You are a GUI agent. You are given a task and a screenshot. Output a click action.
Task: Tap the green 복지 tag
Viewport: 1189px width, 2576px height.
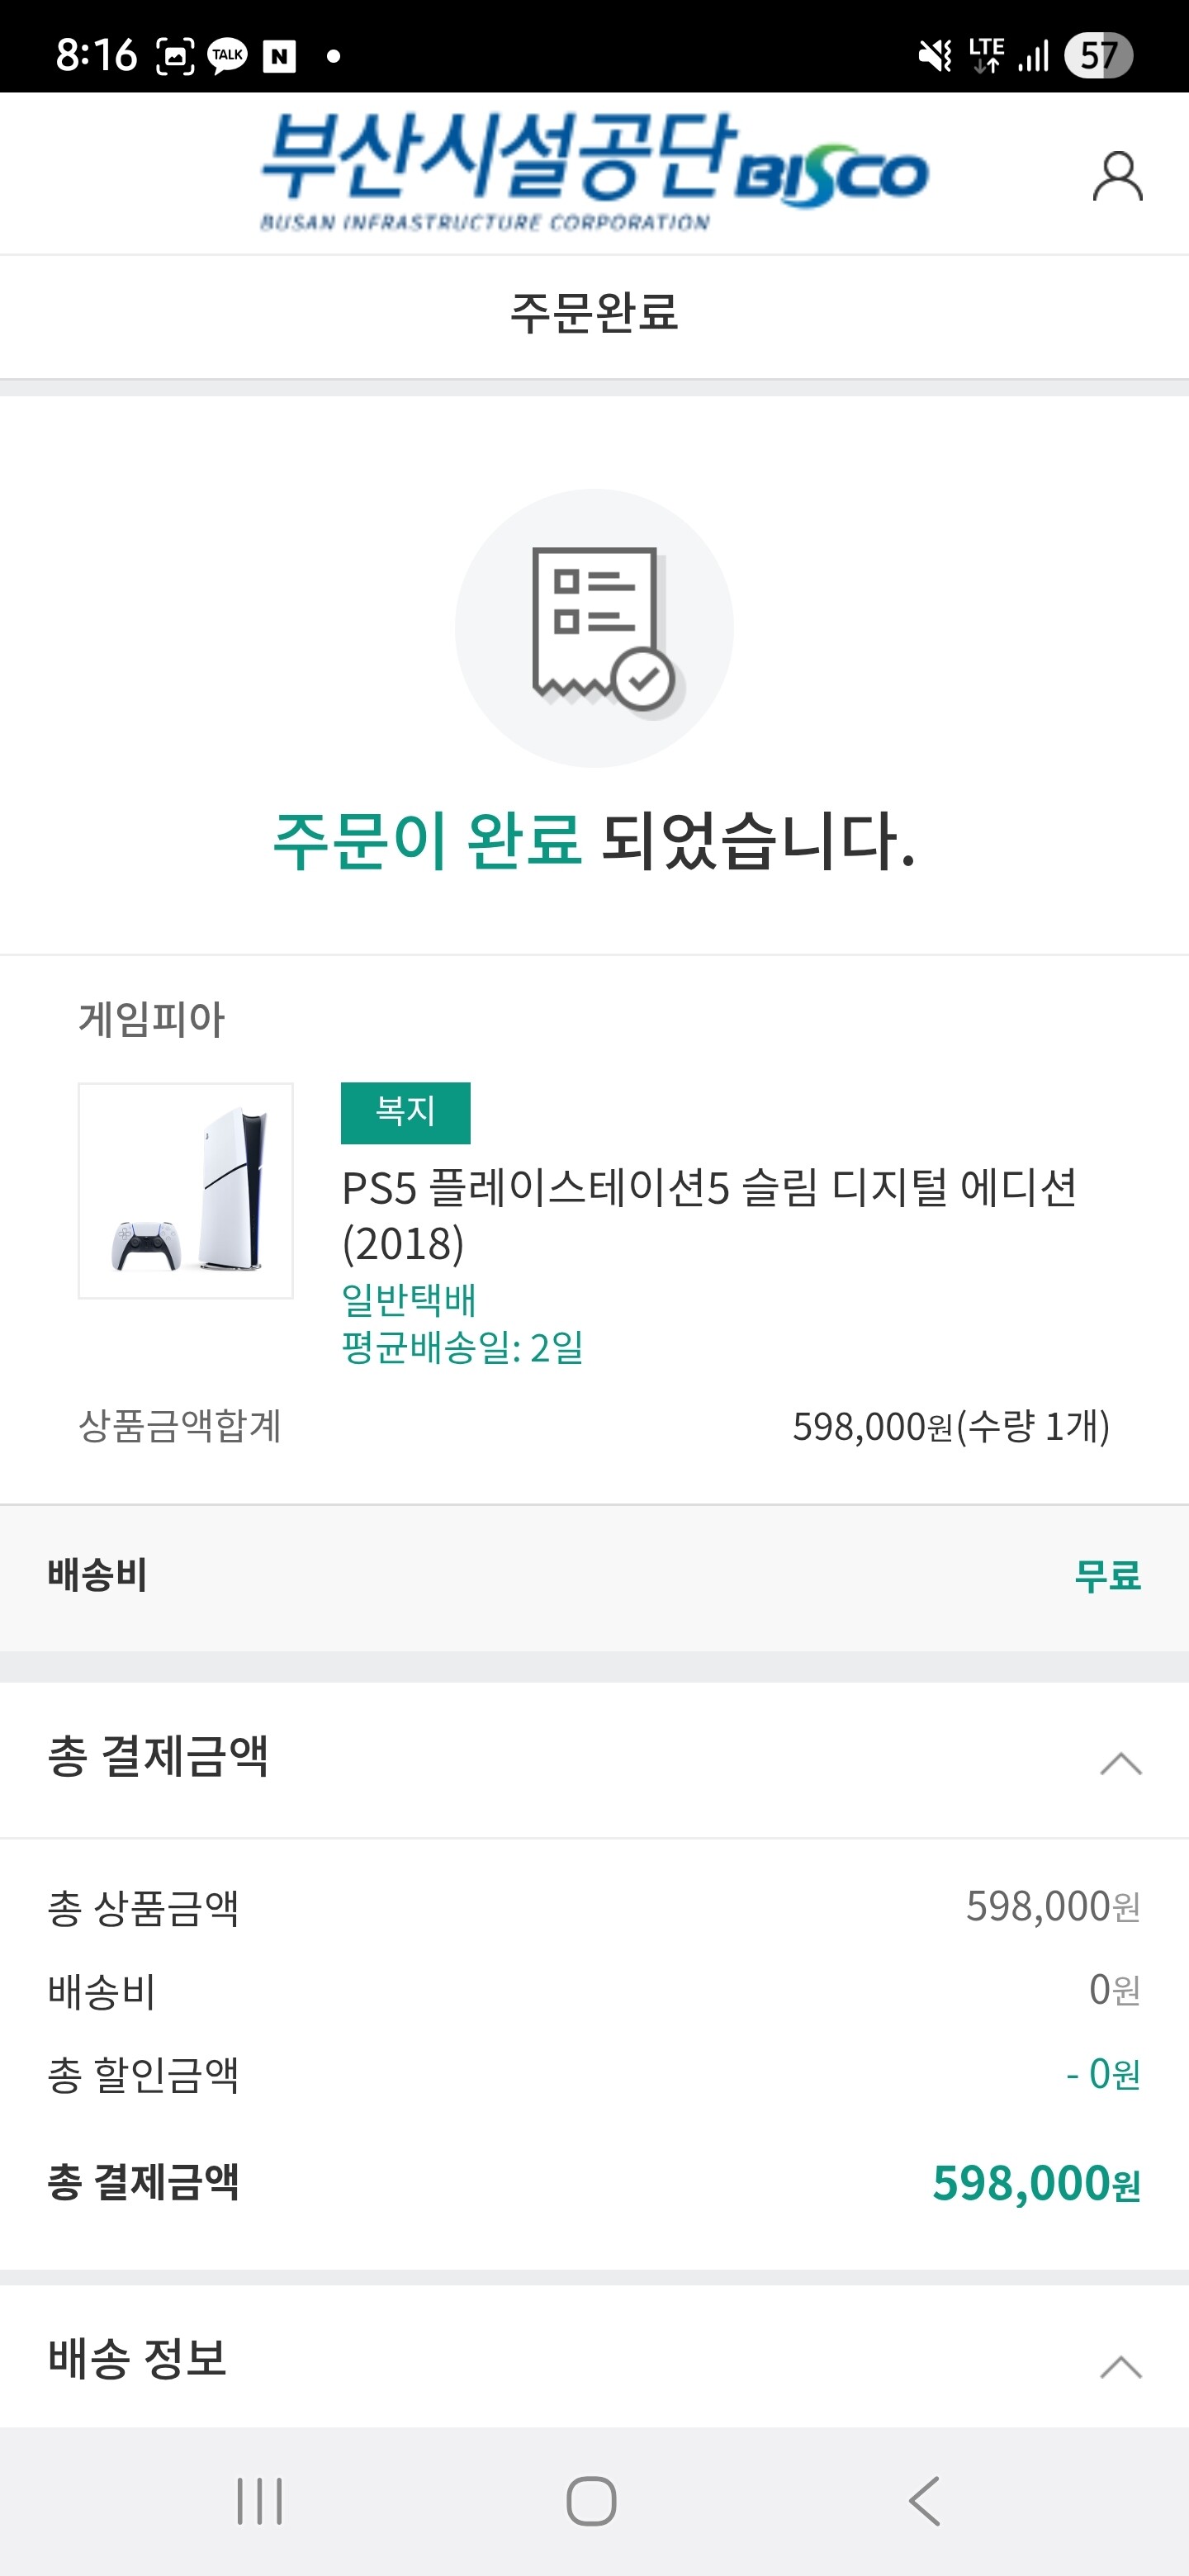click(x=405, y=1112)
